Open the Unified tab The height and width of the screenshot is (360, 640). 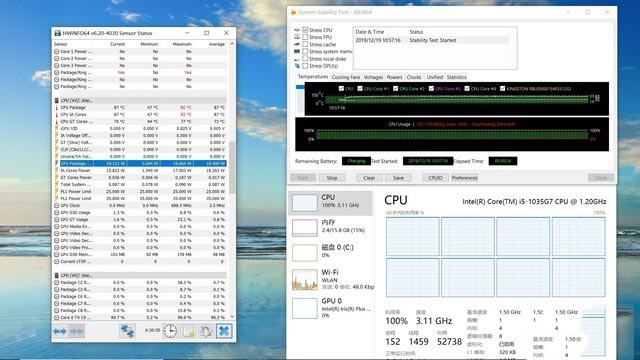click(434, 77)
